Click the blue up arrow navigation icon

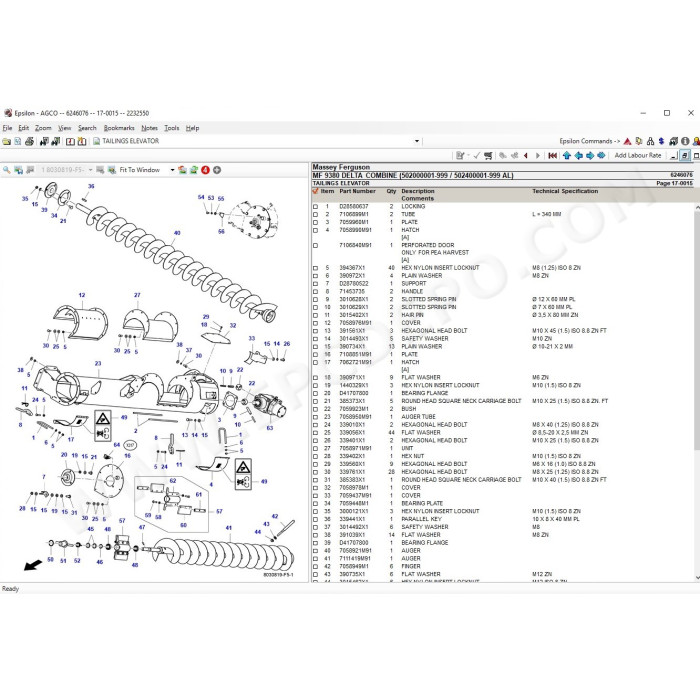(567, 156)
